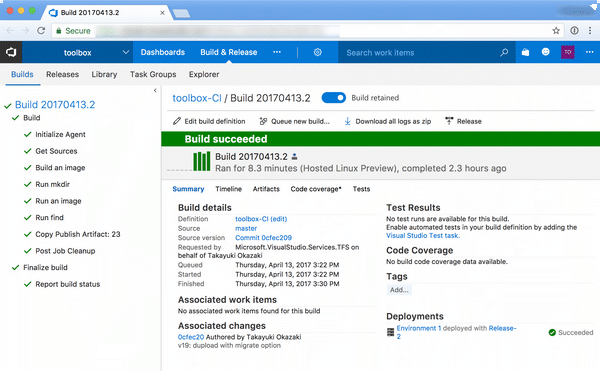
Task: Select Build 20170413.2 in the tree
Action: point(55,105)
